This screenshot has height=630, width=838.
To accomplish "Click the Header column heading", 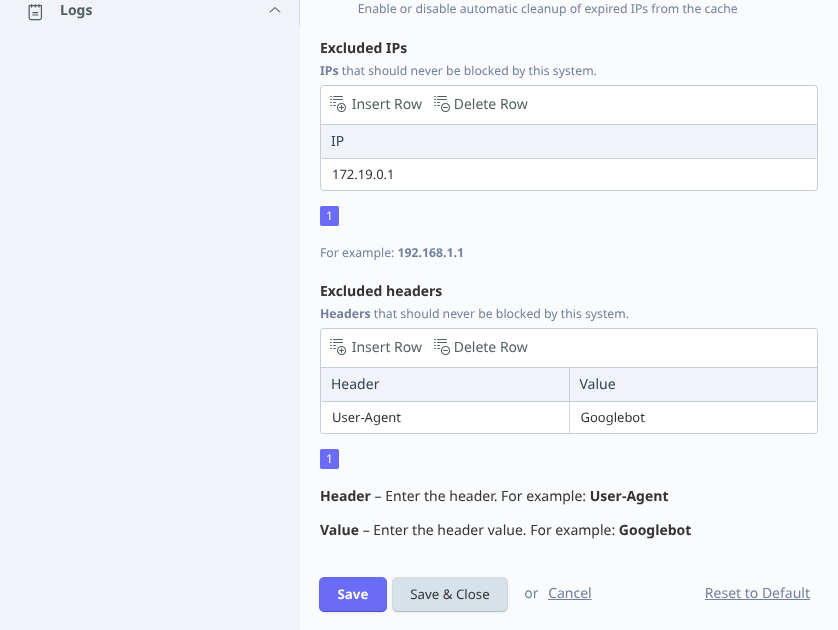I will (x=444, y=384).
